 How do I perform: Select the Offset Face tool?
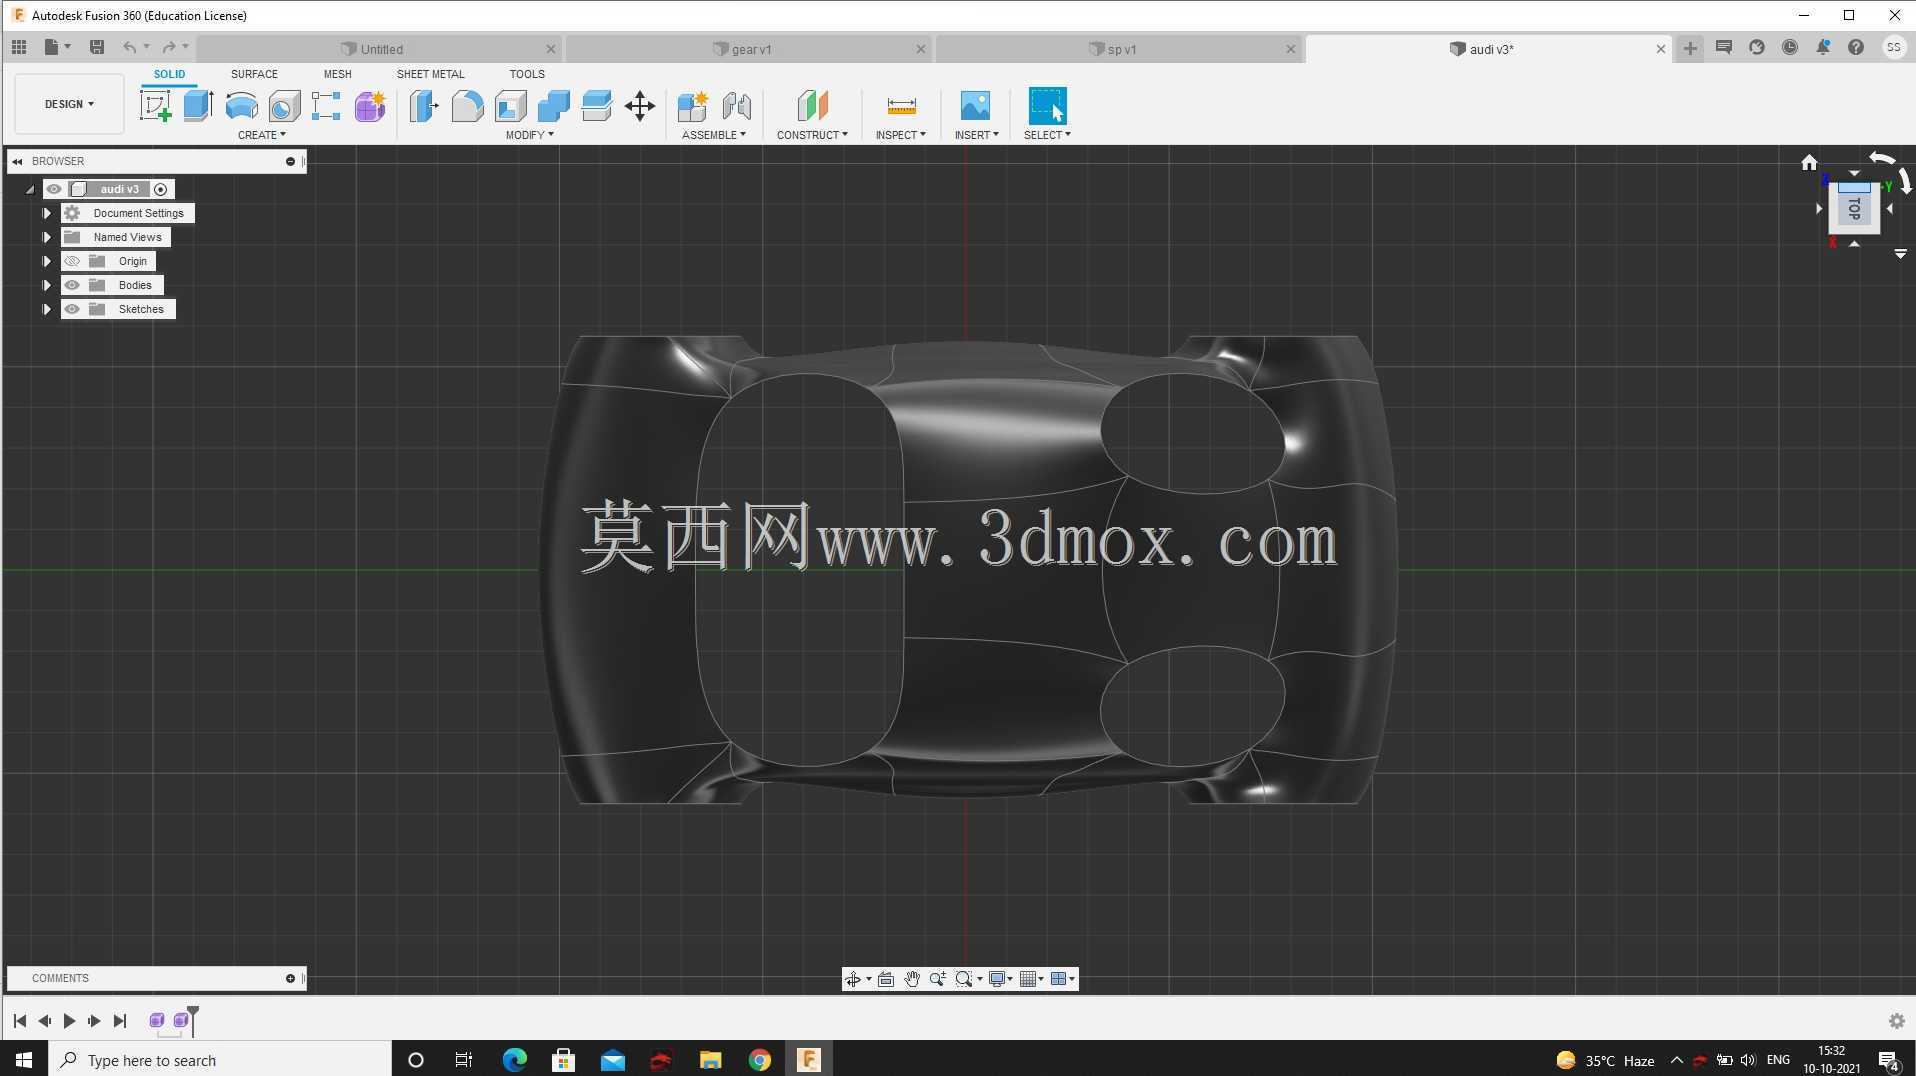point(596,106)
